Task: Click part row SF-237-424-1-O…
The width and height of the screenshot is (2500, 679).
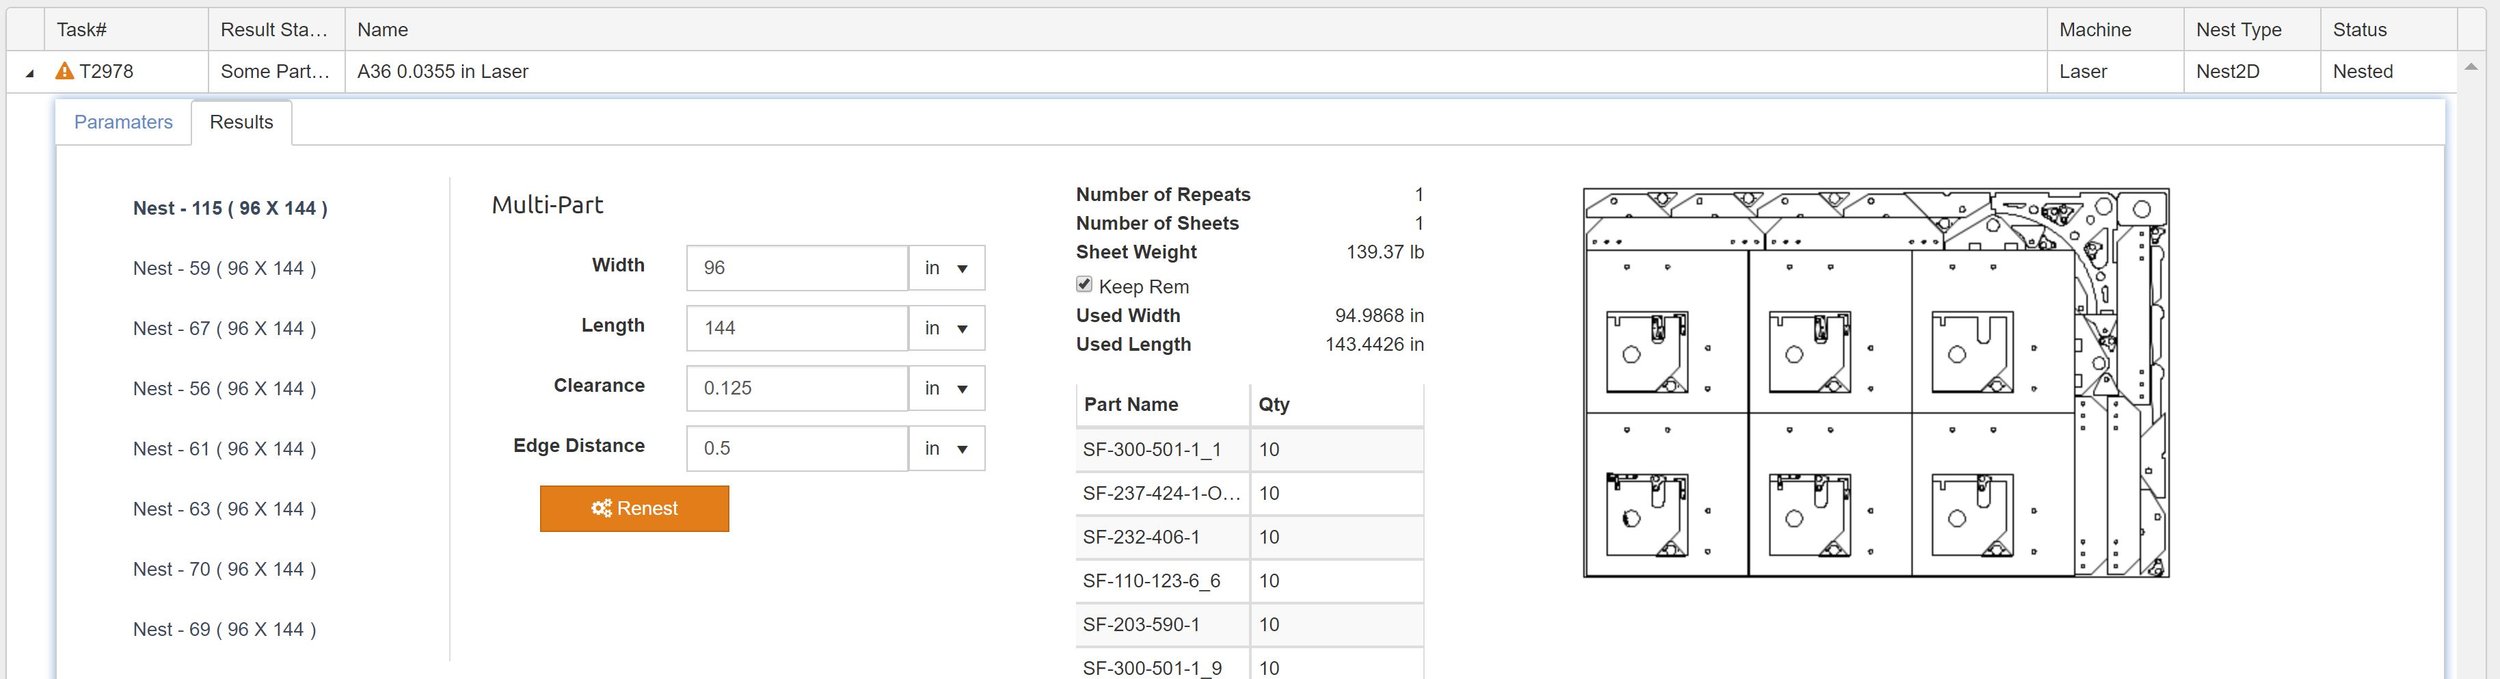Action: (1249, 493)
